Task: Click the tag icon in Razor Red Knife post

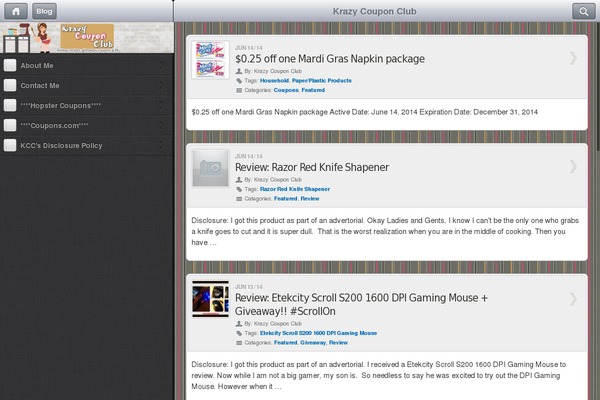Action: point(239,189)
